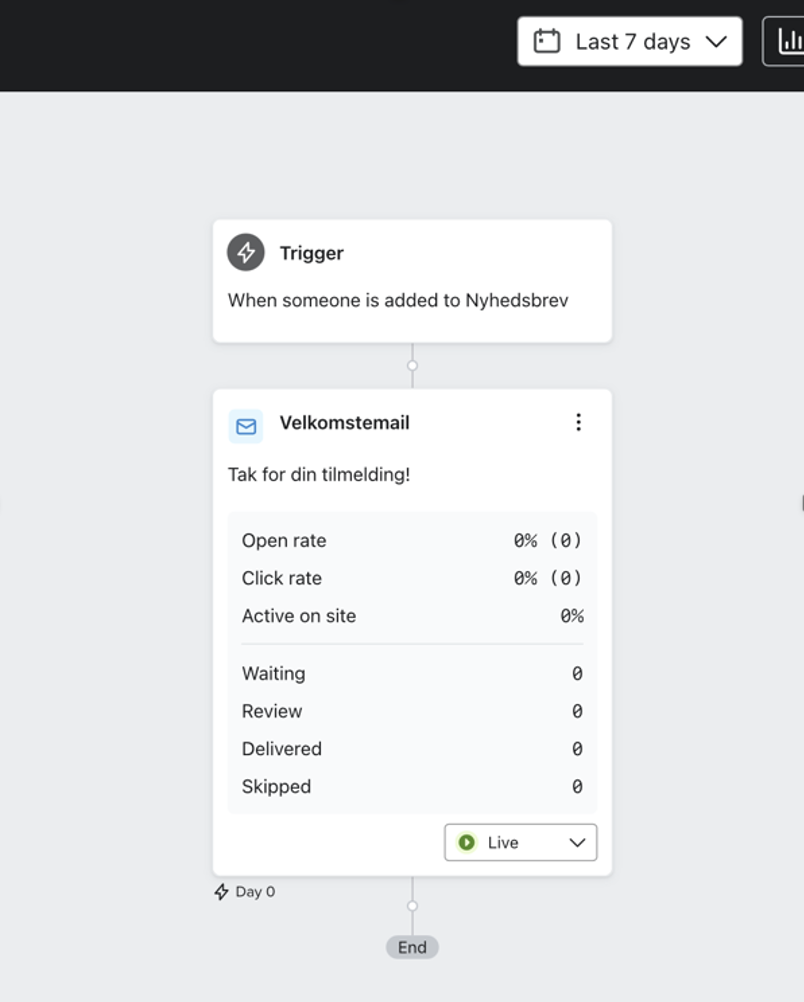This screenshot has width=804, height=1002.
Task: Click the bar chart analytics icon
Action: click(x=790, y=41)
